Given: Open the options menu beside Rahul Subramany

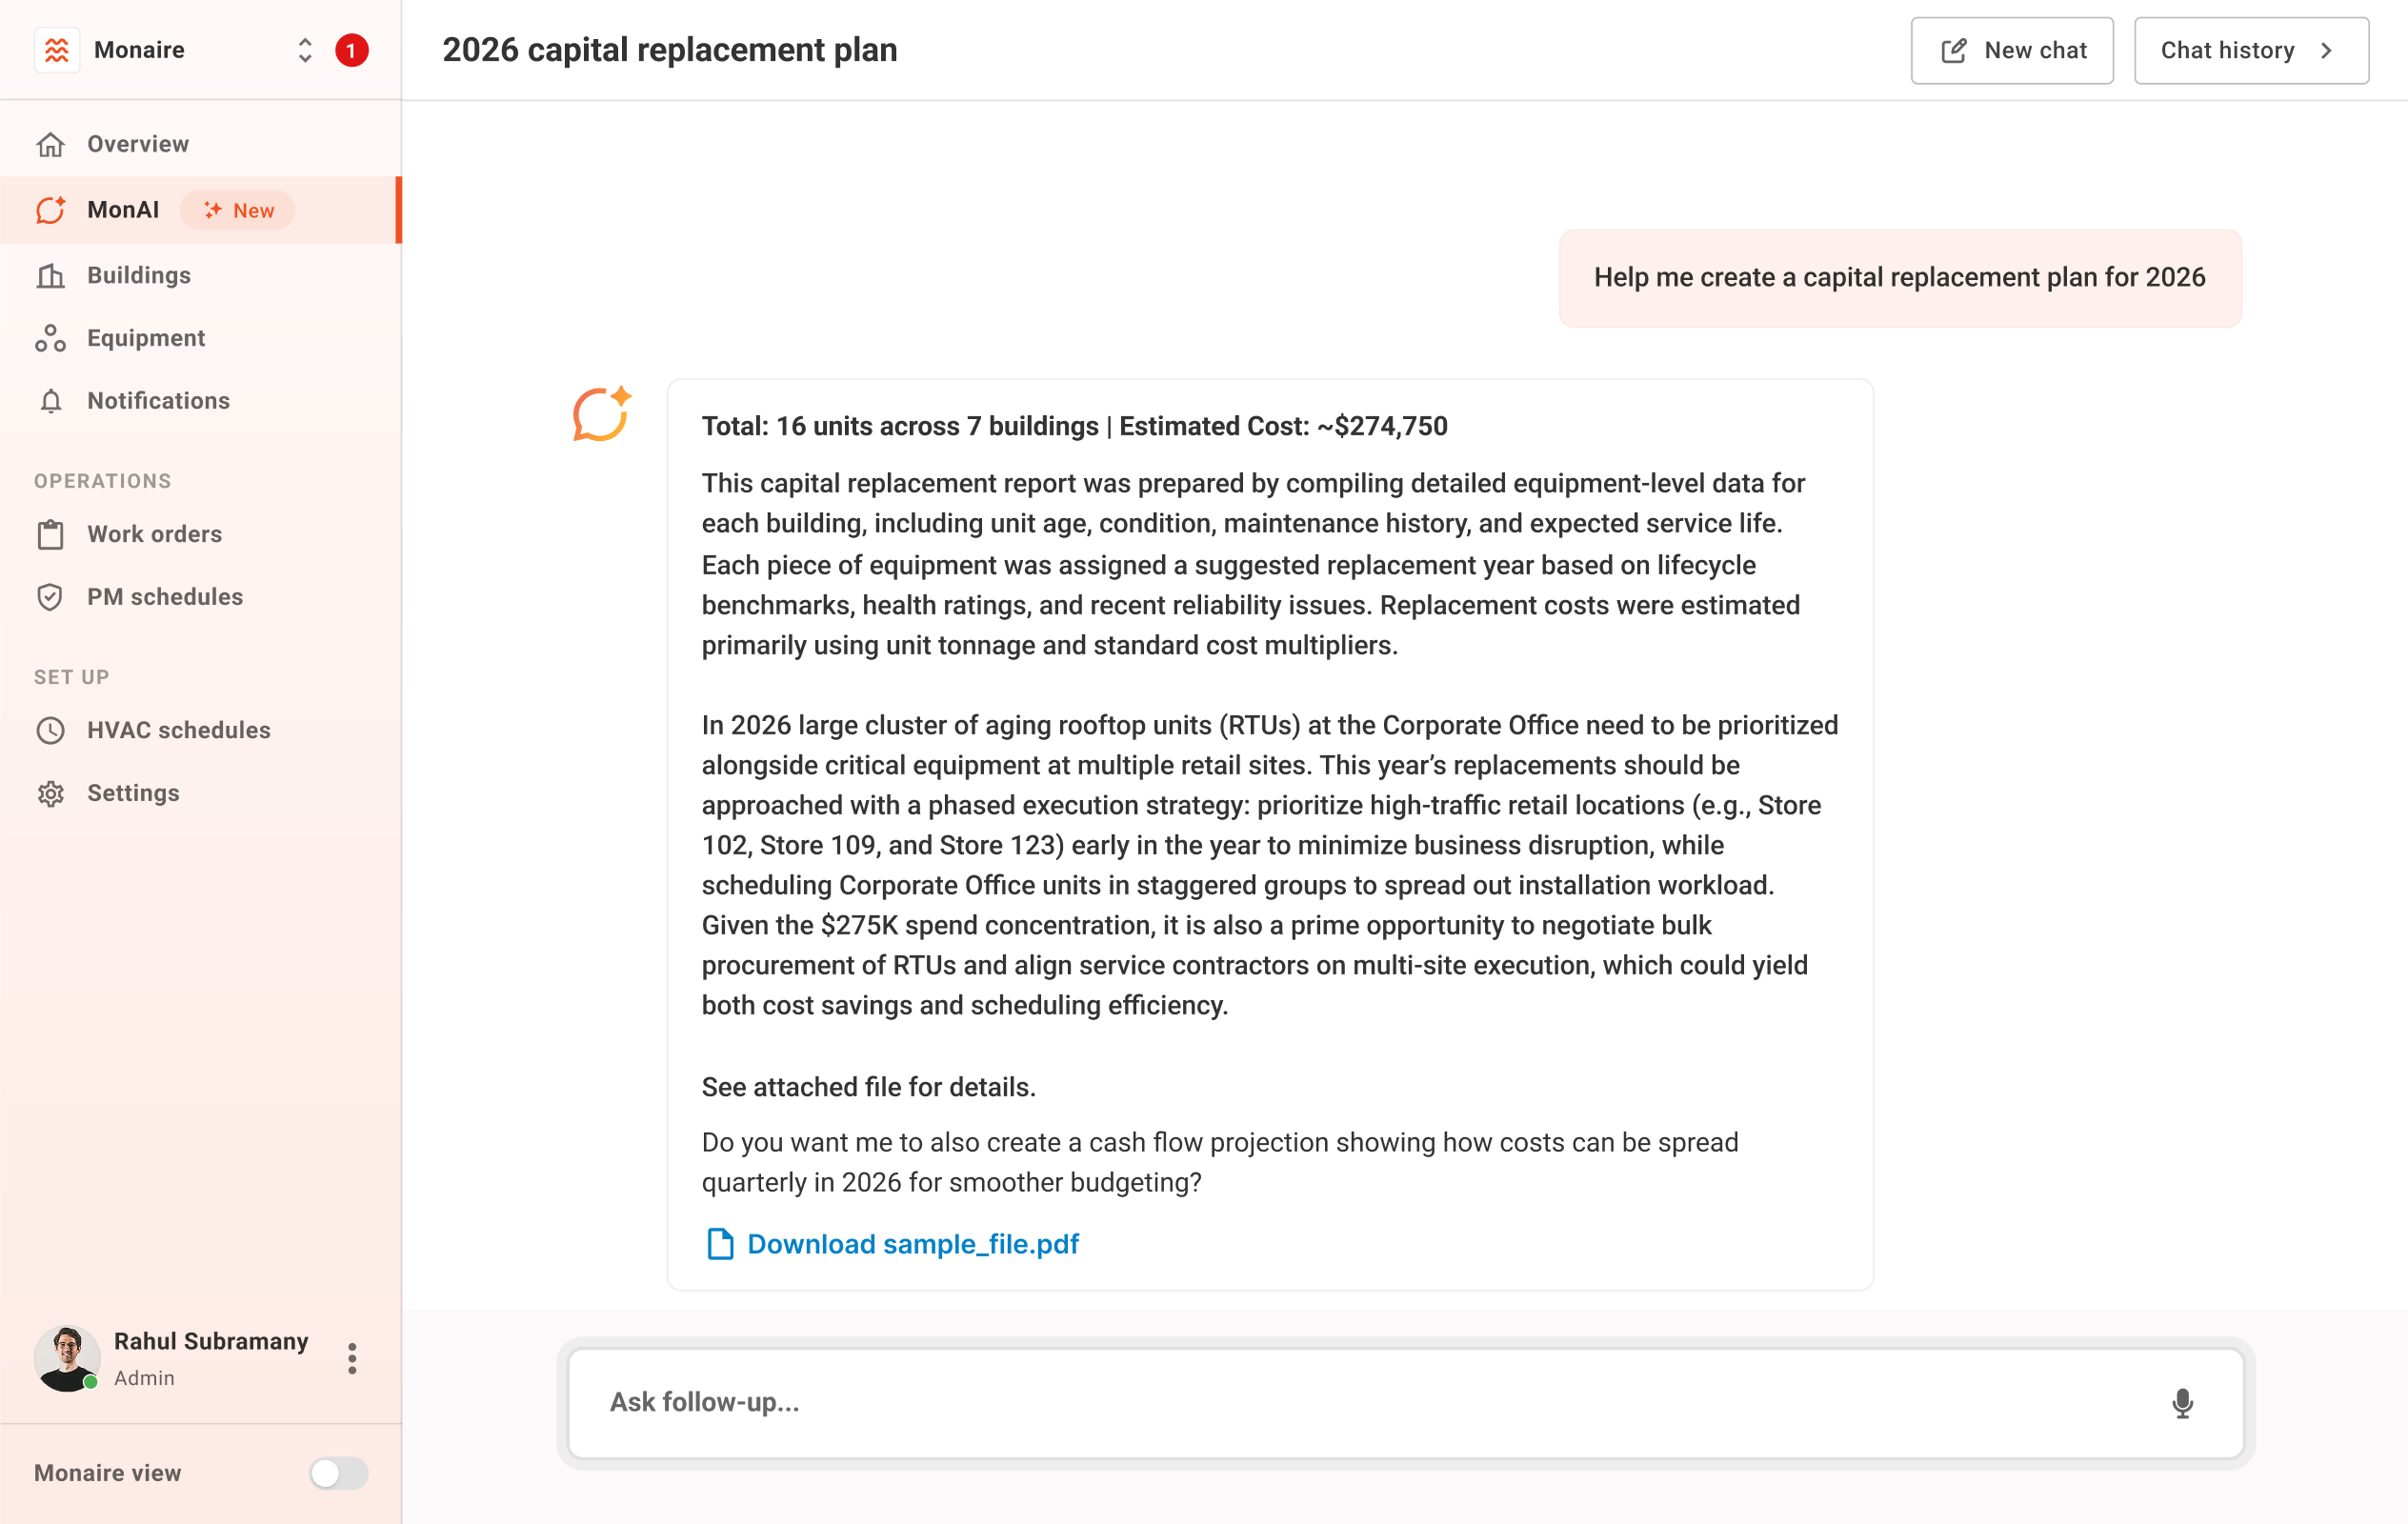Looking at the screenshot, I should (x=352, y=1358).
